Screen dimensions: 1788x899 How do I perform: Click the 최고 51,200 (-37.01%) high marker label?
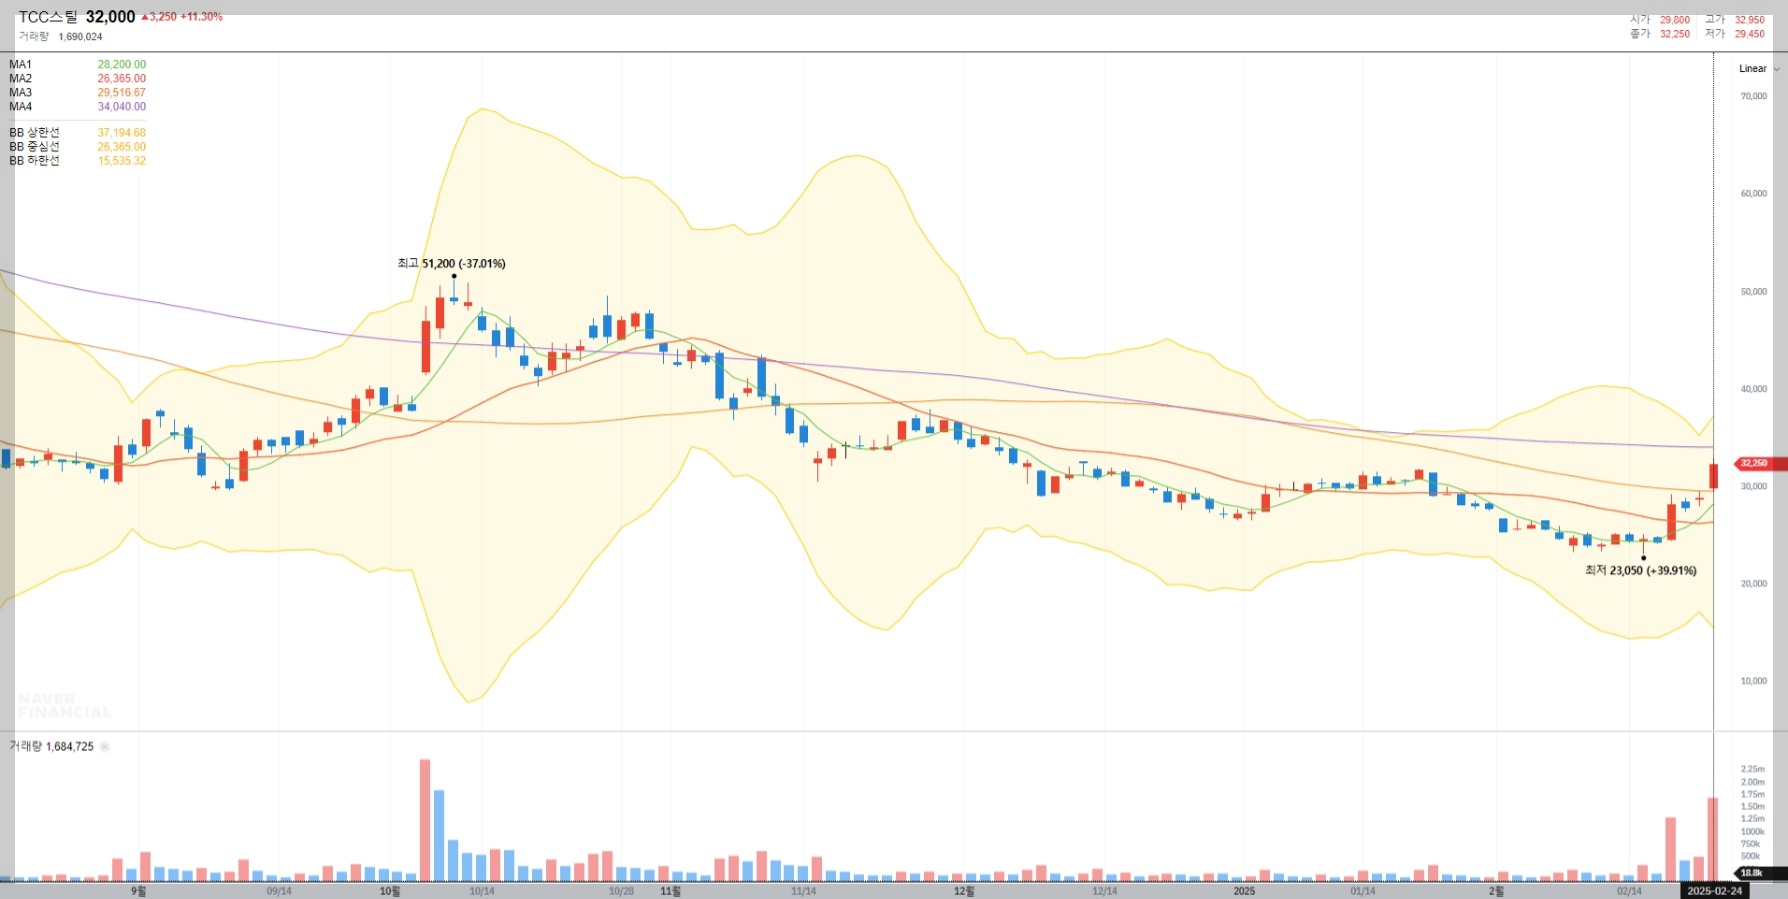tap(451, 264)
